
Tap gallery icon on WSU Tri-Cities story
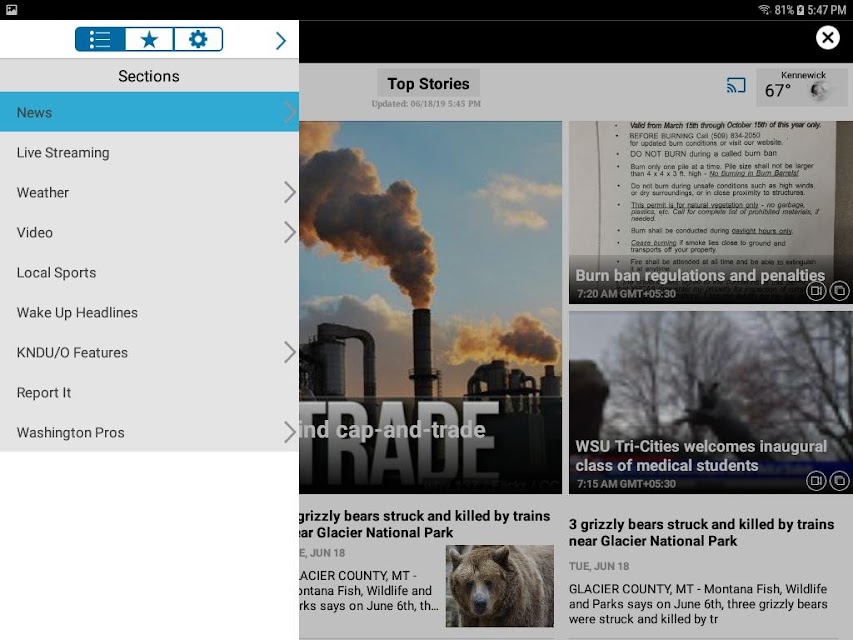pos(839,481)
